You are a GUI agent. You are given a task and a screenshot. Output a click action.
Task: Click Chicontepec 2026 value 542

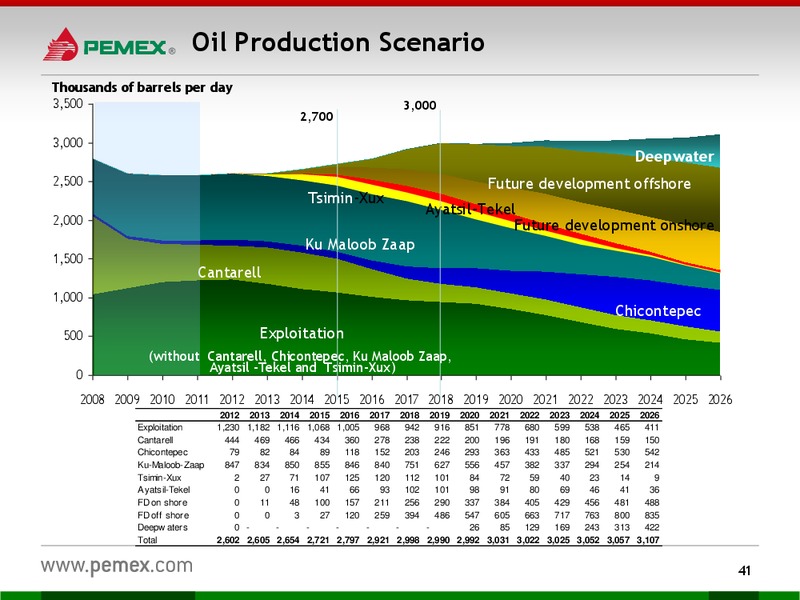point(652,452)
